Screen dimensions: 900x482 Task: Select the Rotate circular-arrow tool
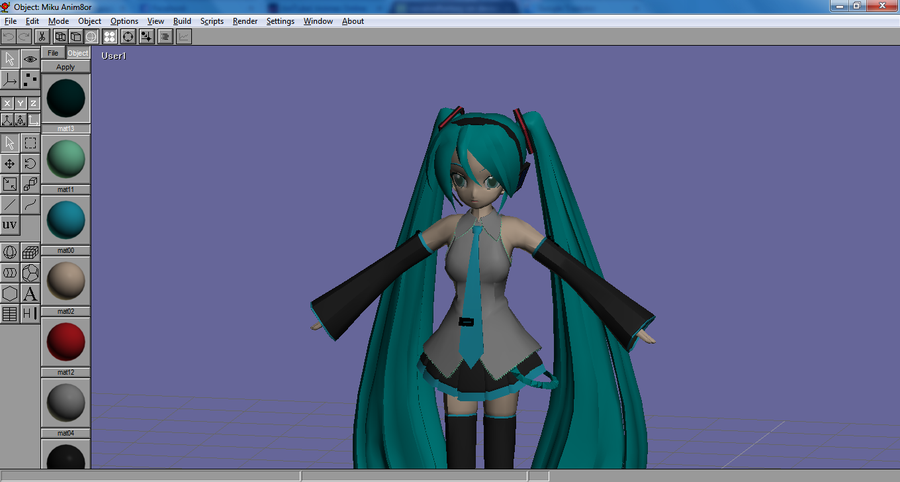[x=30, y=164]
